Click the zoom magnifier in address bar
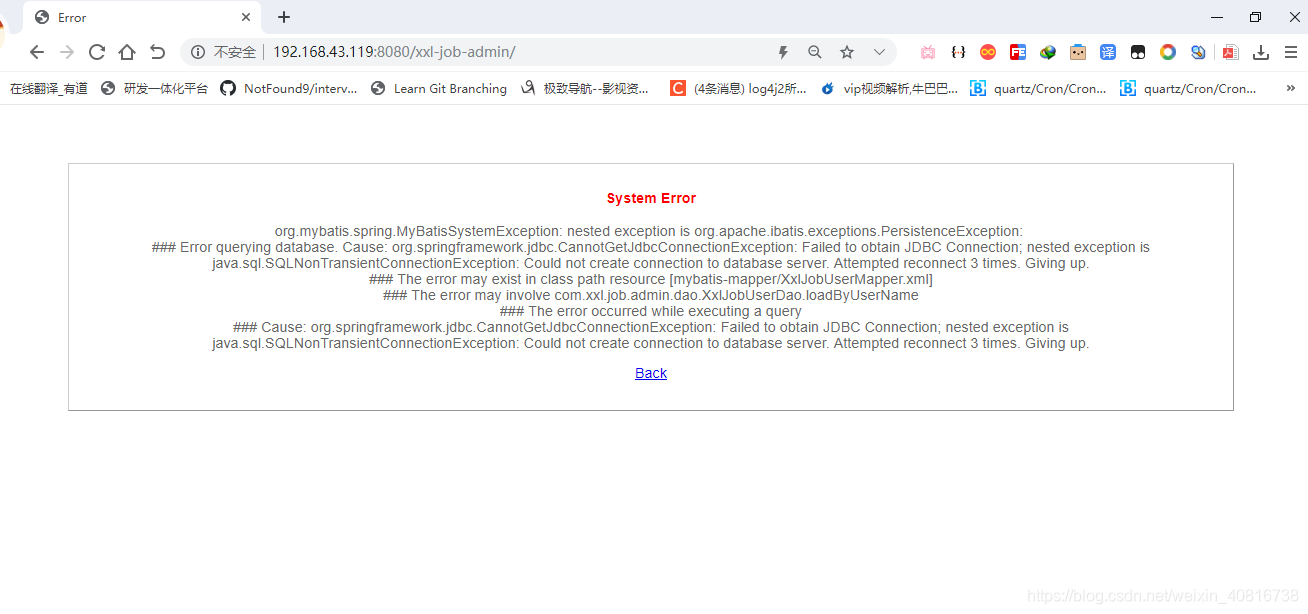1308x614 pixels. coord(815,52)
